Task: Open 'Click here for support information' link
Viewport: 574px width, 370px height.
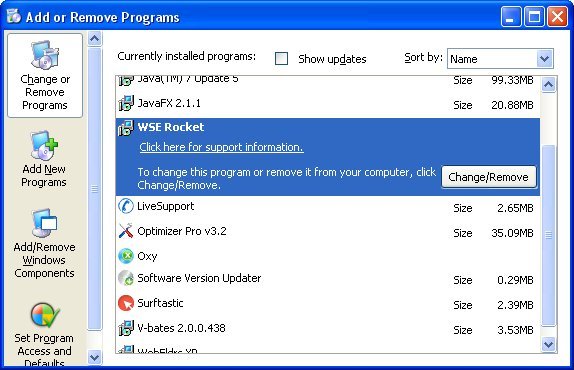Action: (221, 147)
